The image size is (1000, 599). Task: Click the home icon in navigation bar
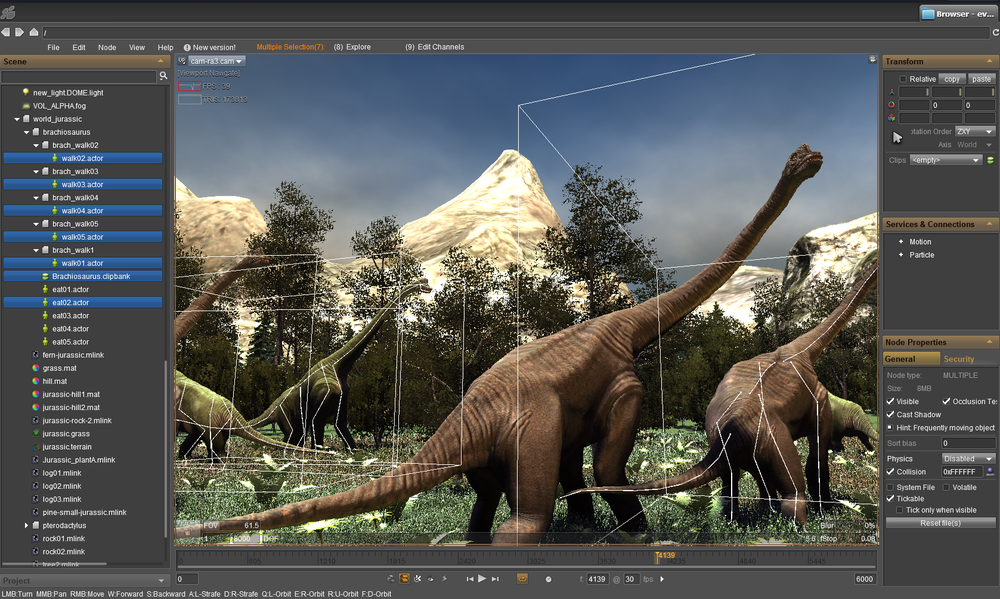(33, 32)
